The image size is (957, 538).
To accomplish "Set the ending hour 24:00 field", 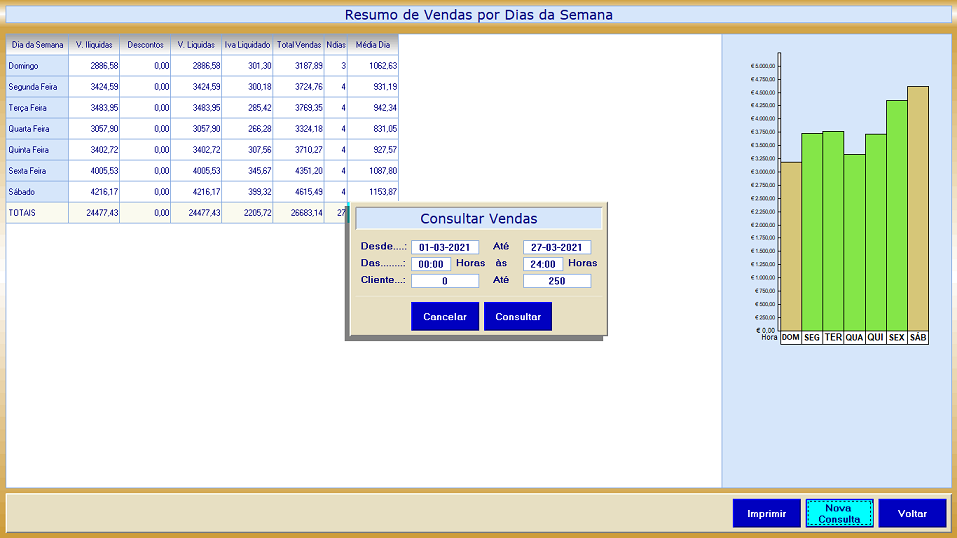I will click(x=543, y=264).
